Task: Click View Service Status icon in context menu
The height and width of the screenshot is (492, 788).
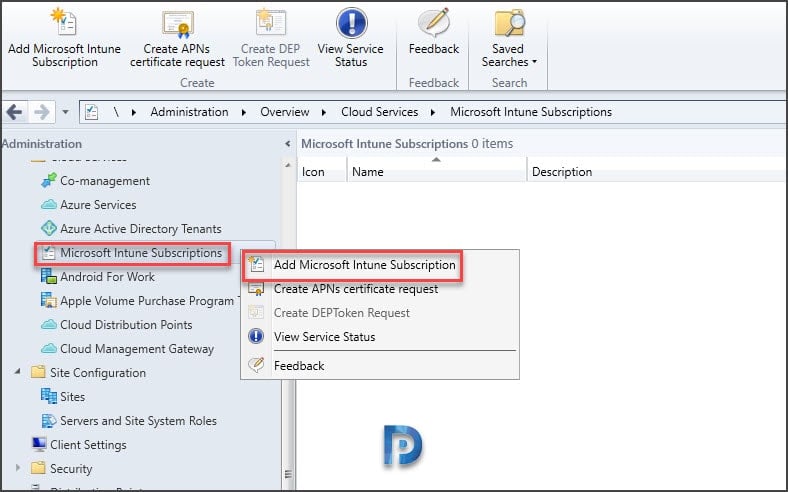Action: 256,336
